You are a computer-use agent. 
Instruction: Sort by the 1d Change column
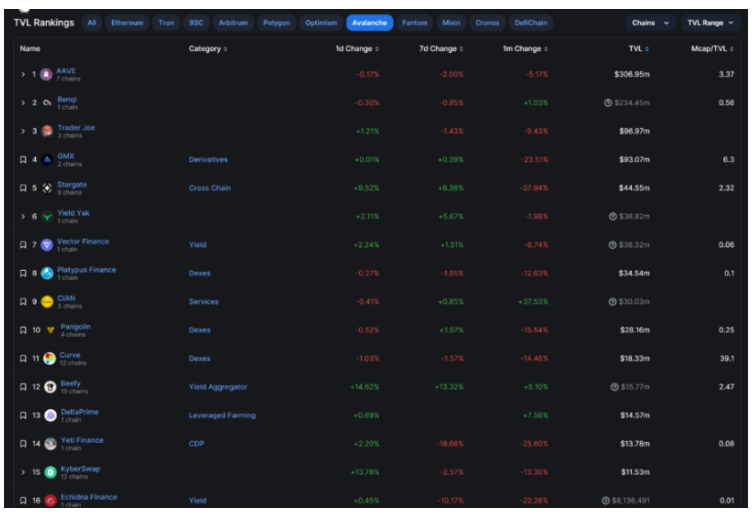[357, 49]
